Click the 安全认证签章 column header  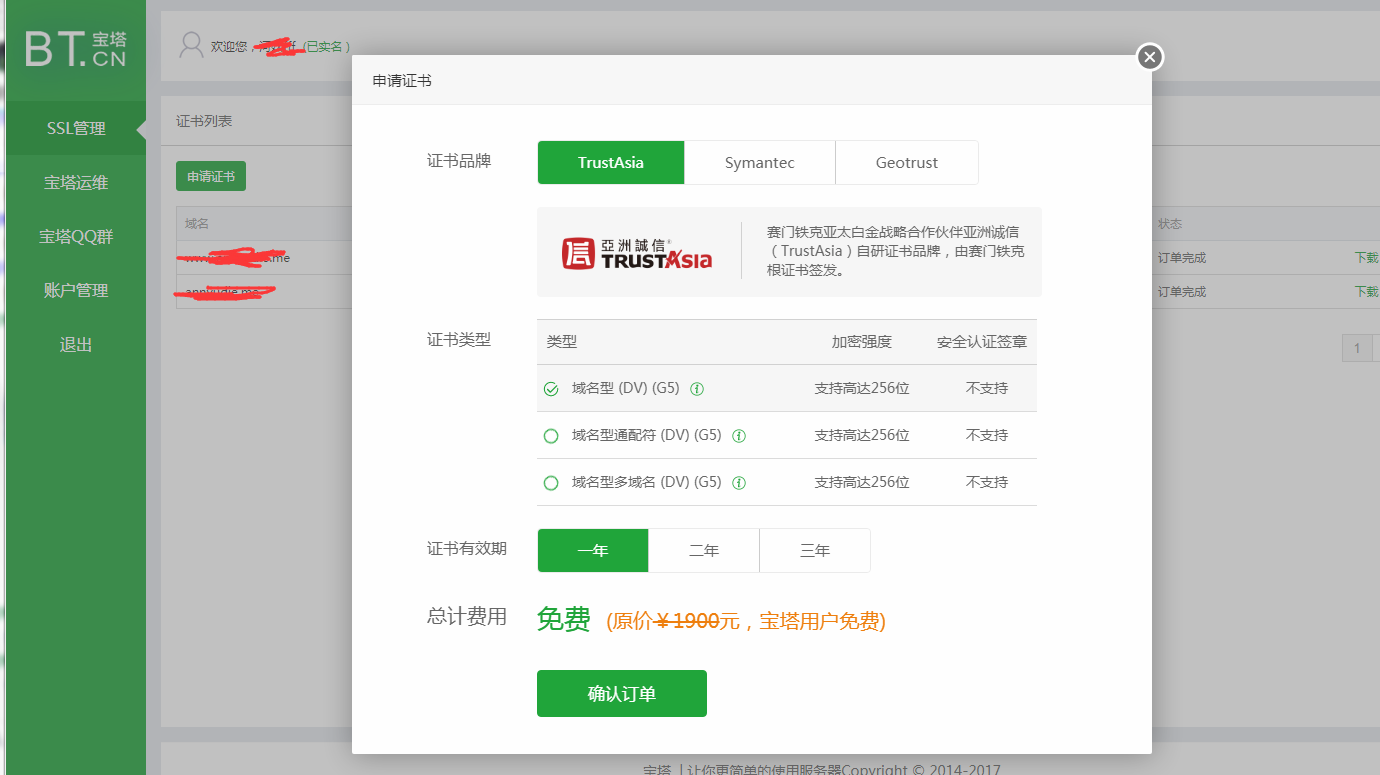(982, 342)
